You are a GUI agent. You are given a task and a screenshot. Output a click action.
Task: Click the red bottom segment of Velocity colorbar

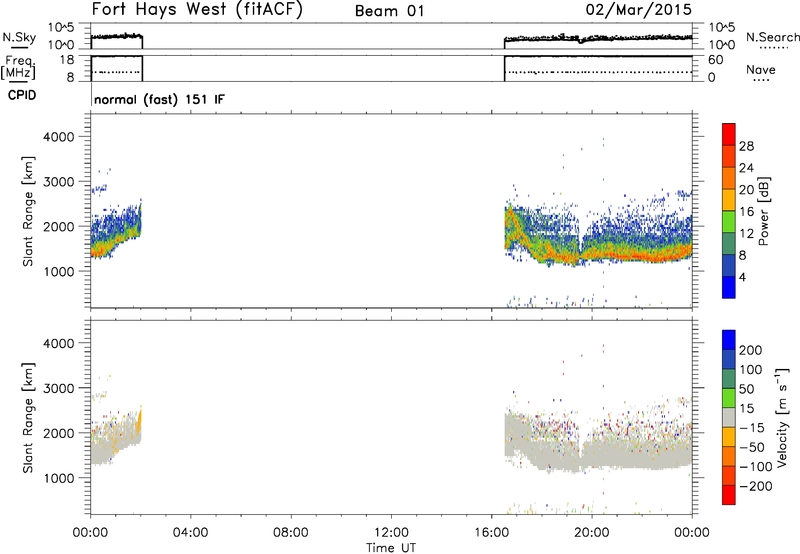click(729, 495)
